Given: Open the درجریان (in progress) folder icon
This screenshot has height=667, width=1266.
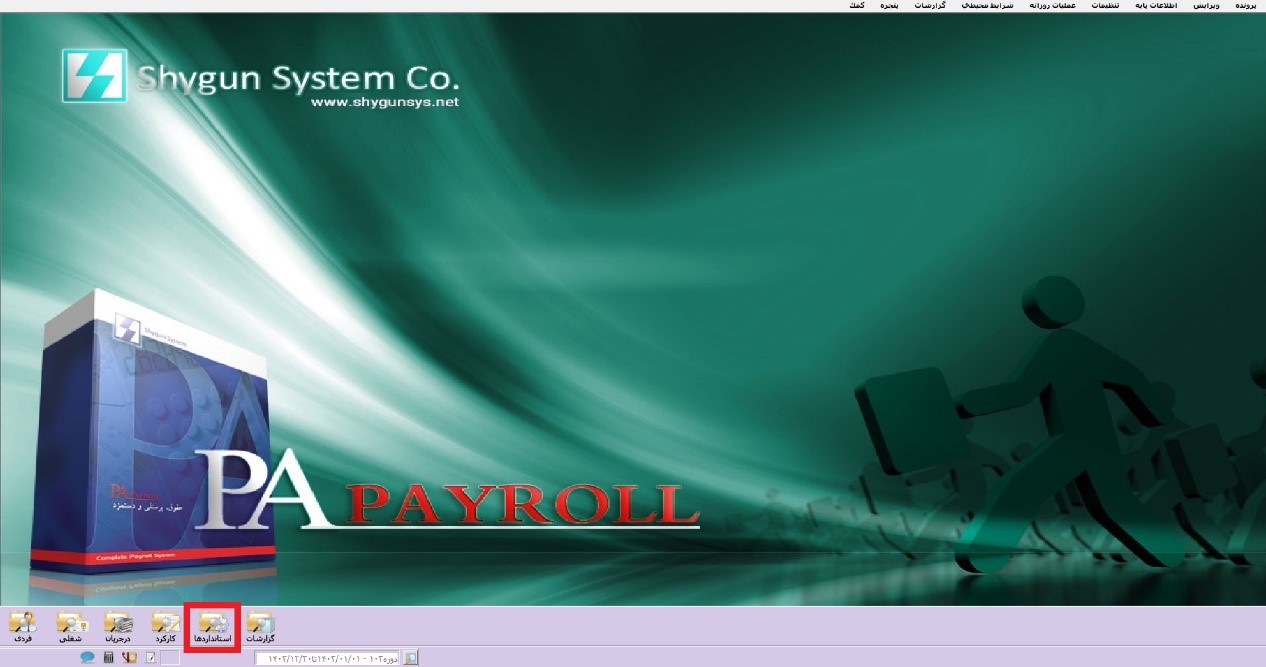Looking at the screenshot, I should click(118, 626).
